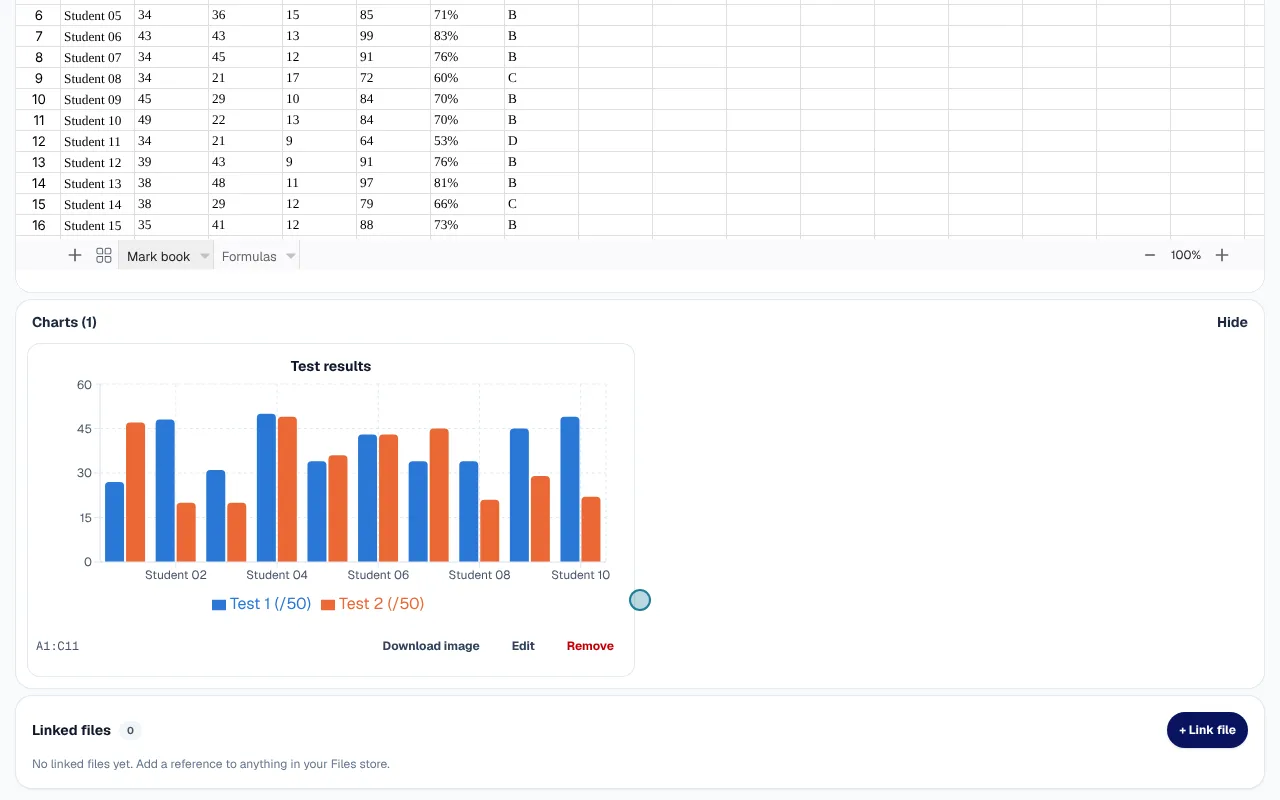Click the total 99 cell

tap(393, 36)
